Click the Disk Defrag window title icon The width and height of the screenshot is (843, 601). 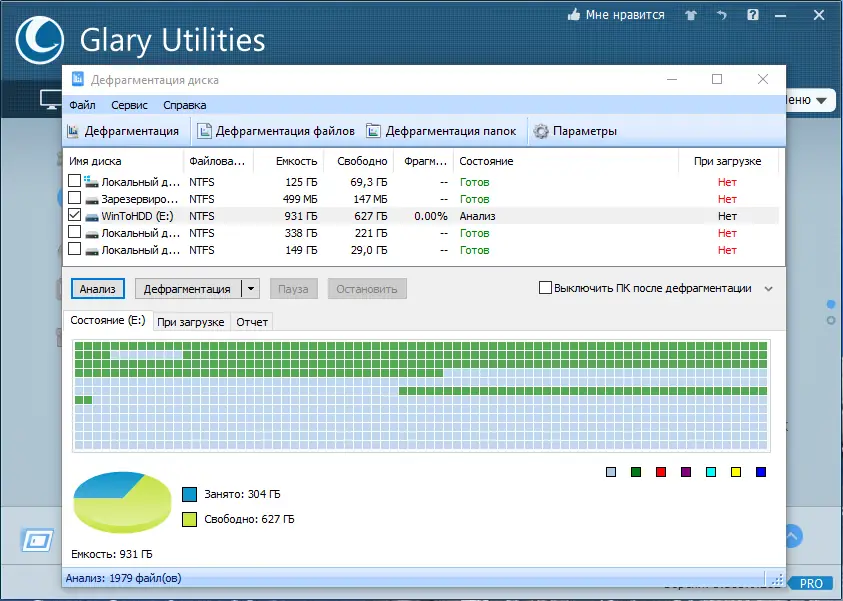(77, 79)
